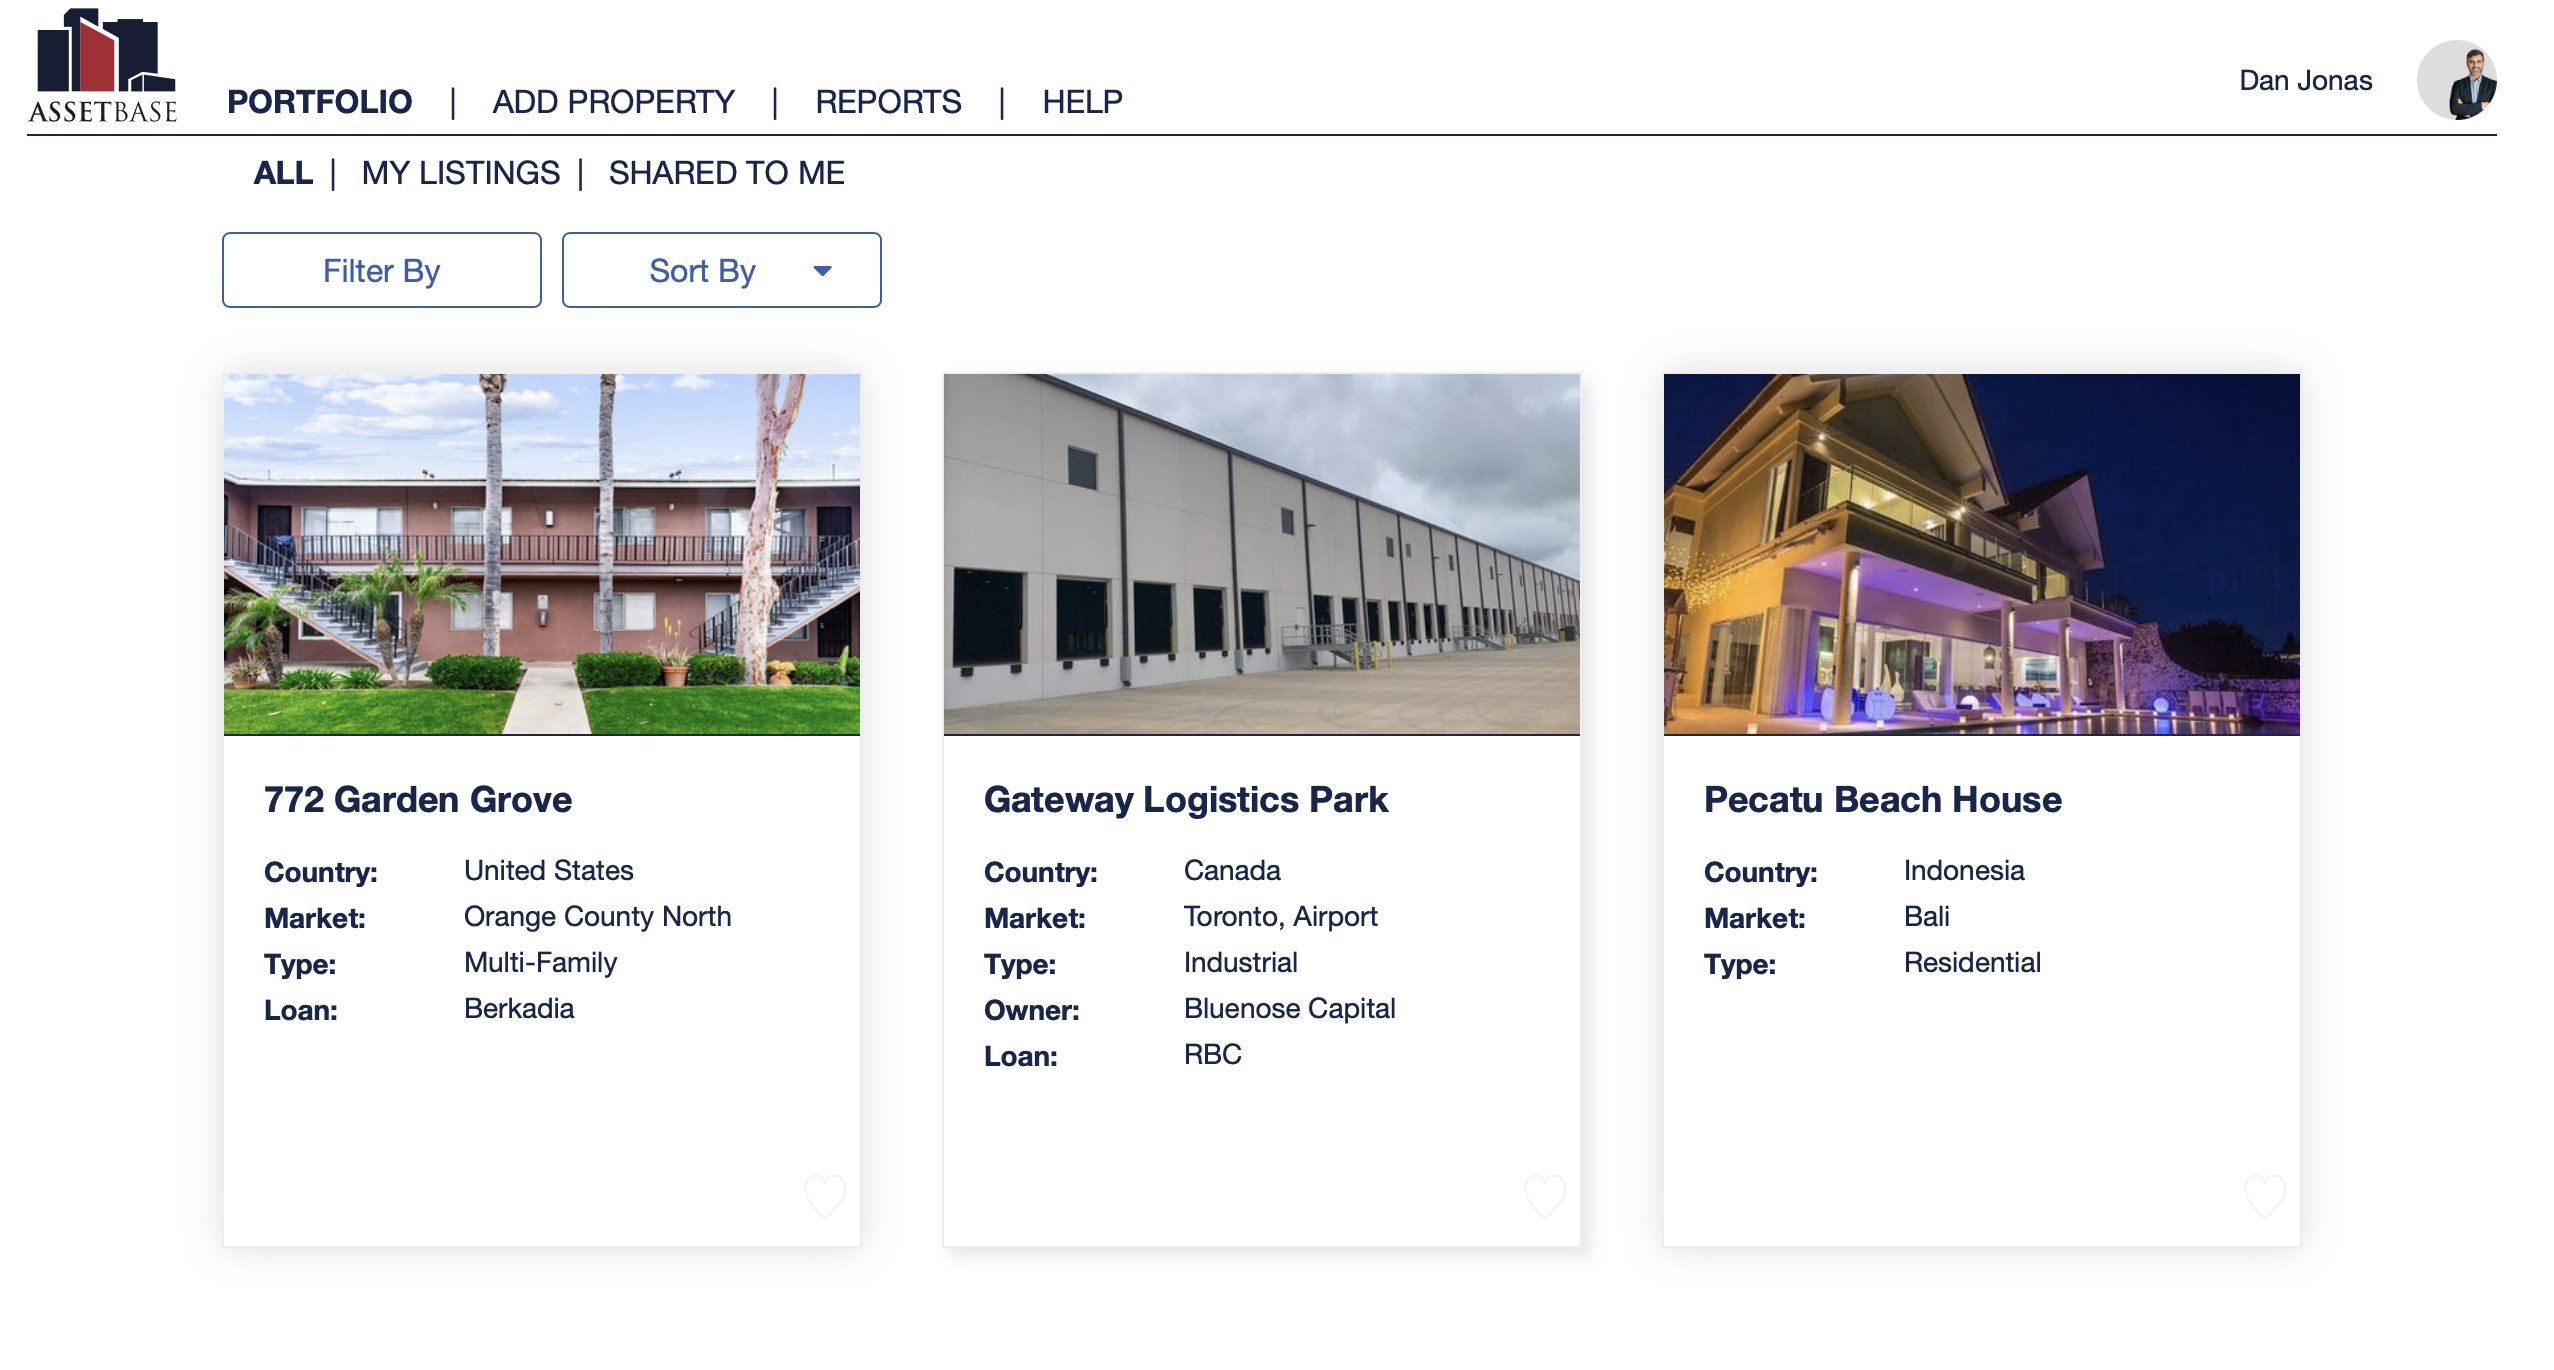This screenshot has width=2554, height=1370.
Task: Open the Filter By options
Action: click(x=381, y=271)
